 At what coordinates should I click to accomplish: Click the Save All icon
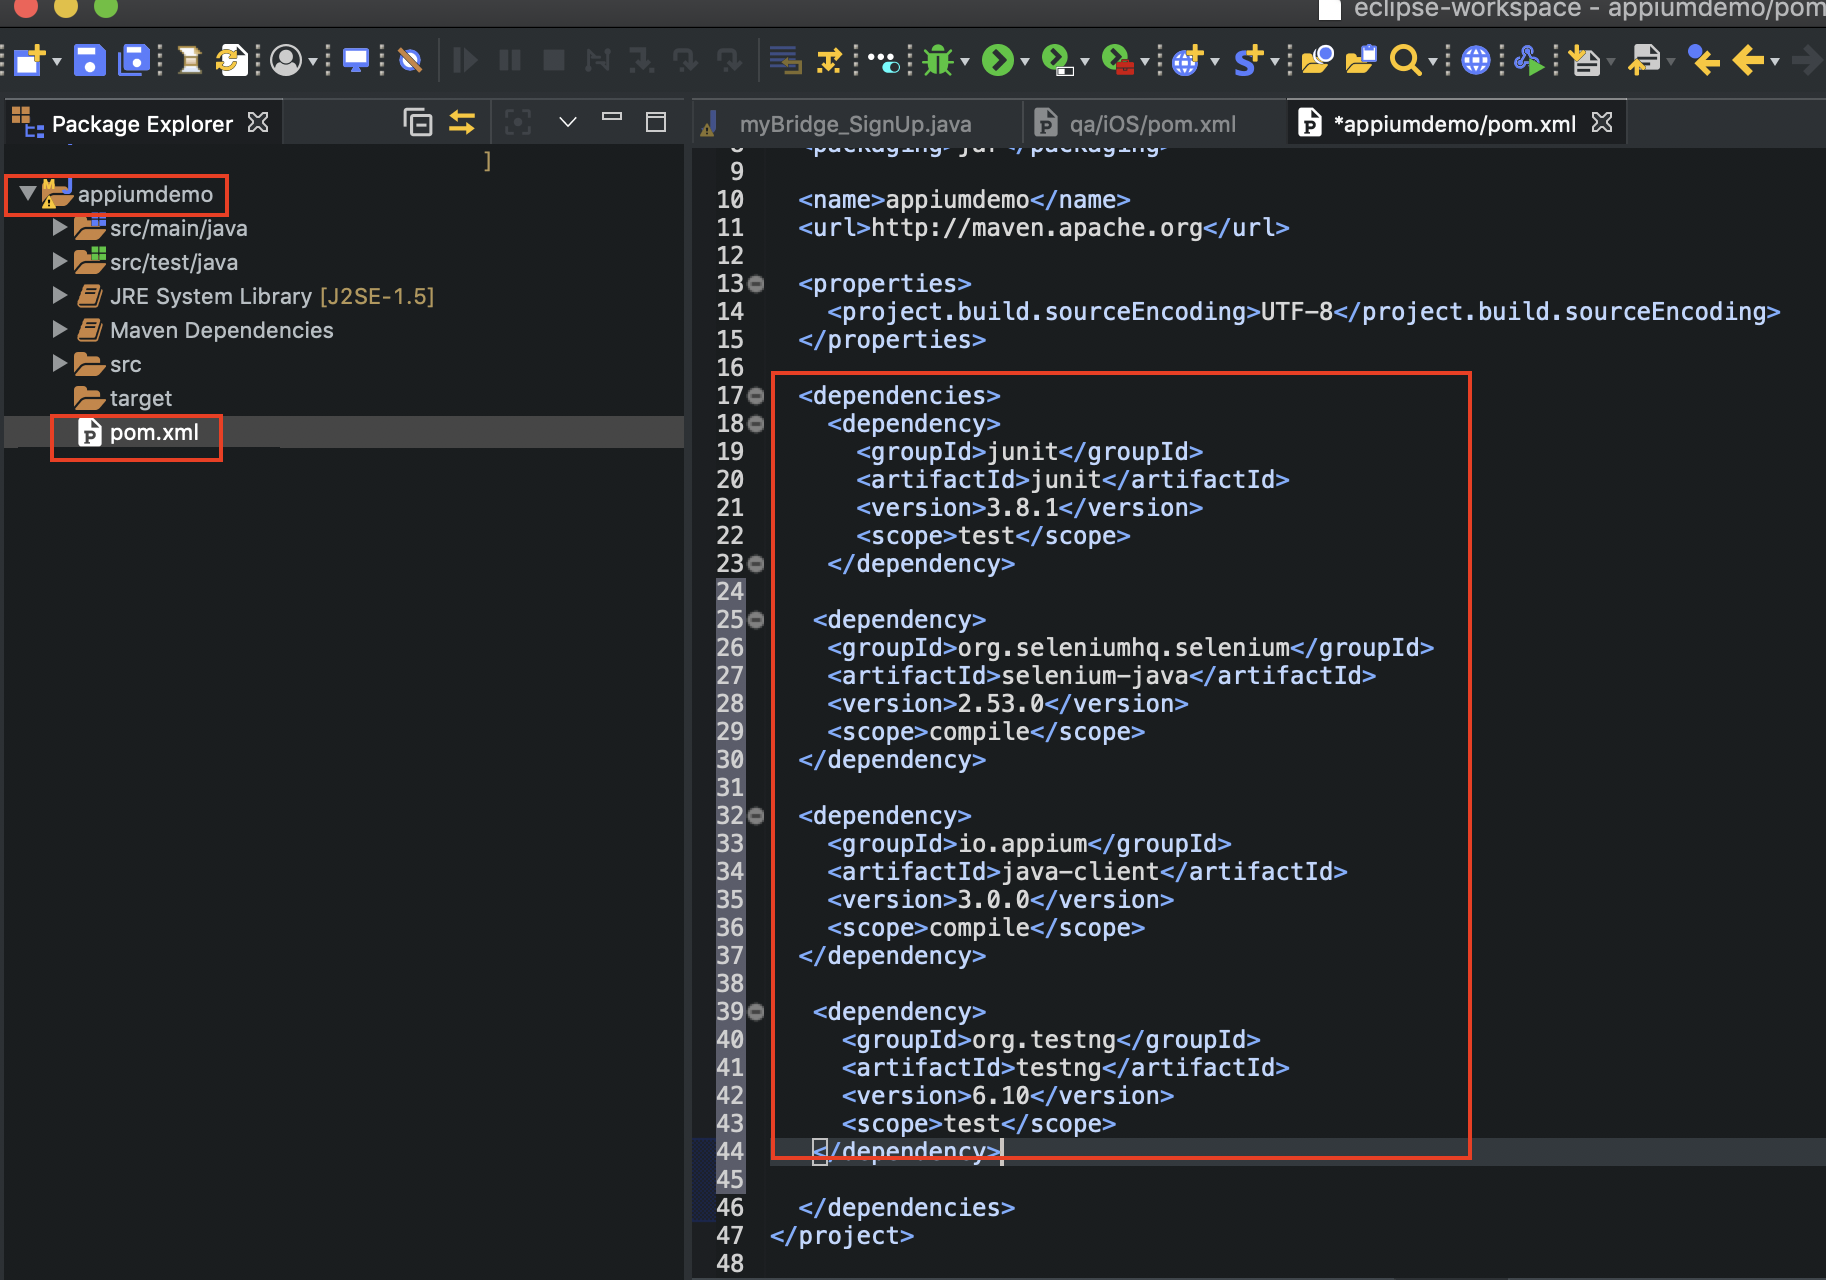point(134,61)
